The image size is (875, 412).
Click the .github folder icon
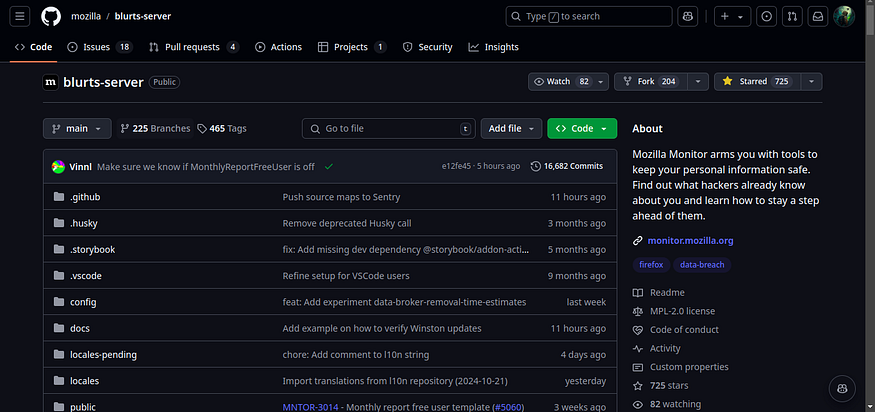tap(59, 197)
